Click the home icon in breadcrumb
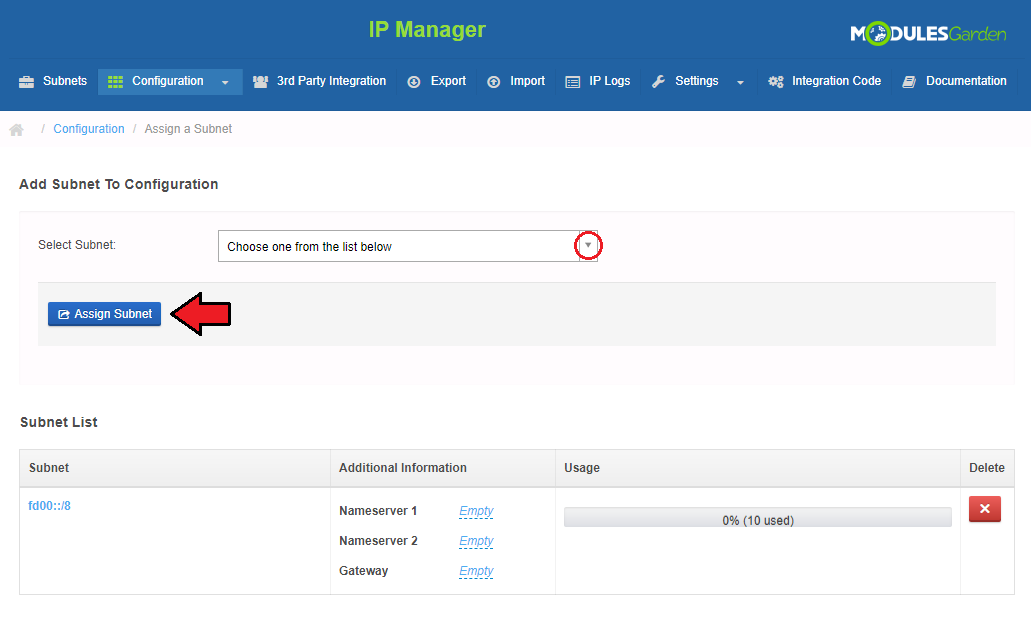 click(16, 130)
